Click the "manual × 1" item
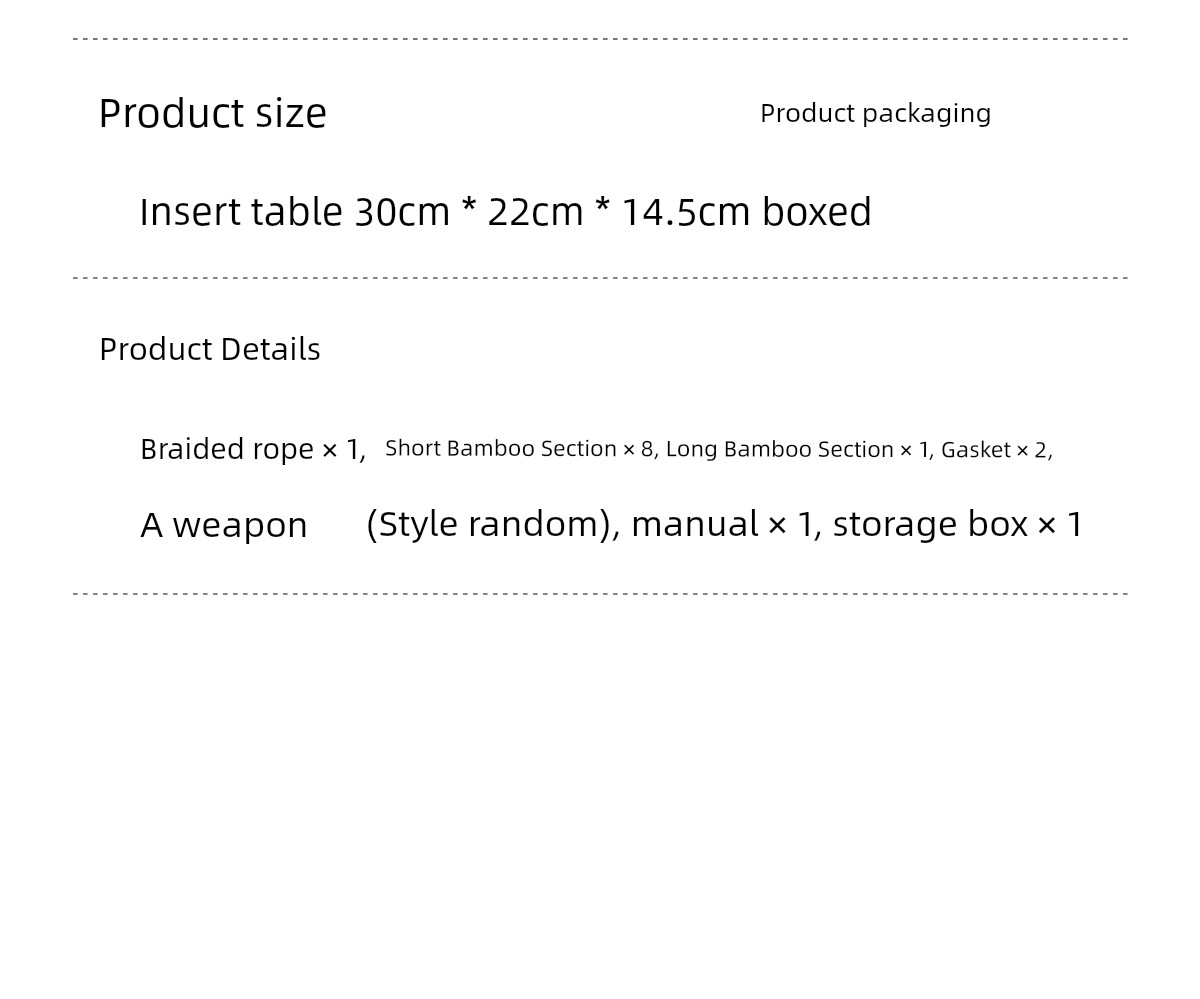Screen dimensions: 1200x999 tap(722, 524)
